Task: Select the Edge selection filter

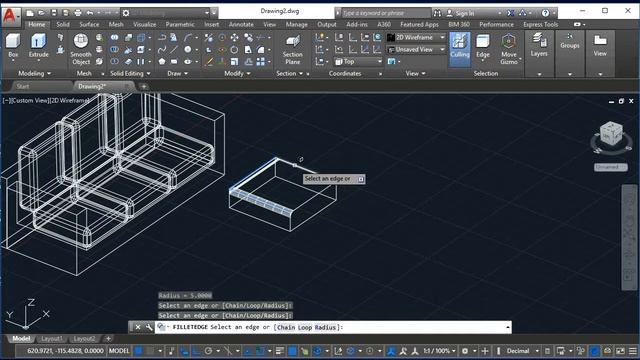Action: 482,46
